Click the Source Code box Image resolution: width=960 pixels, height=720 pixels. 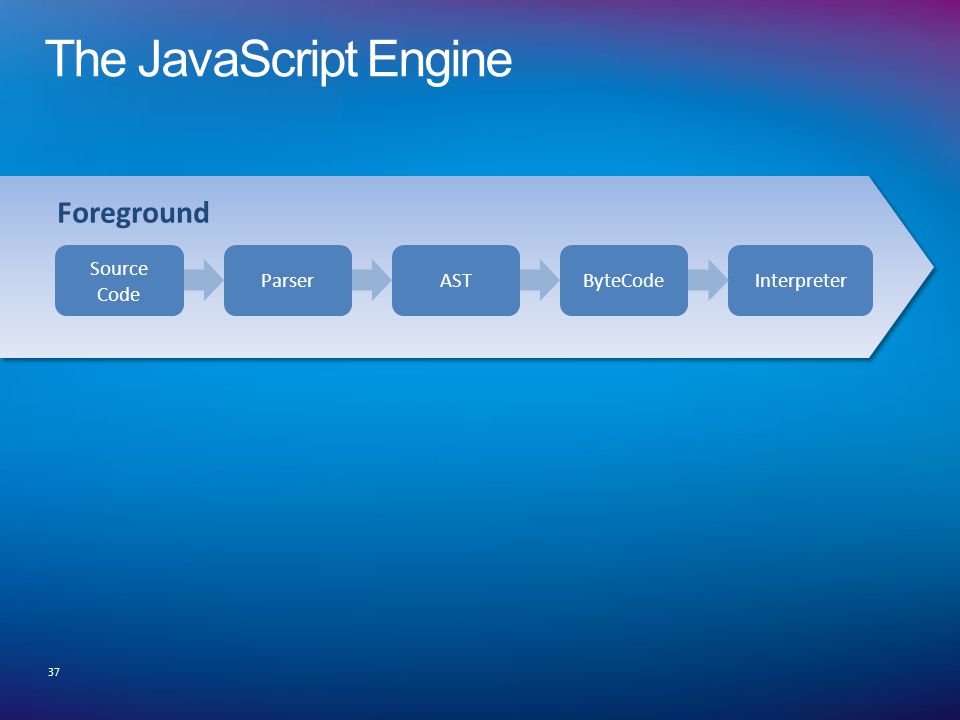[x=119, y=280]
